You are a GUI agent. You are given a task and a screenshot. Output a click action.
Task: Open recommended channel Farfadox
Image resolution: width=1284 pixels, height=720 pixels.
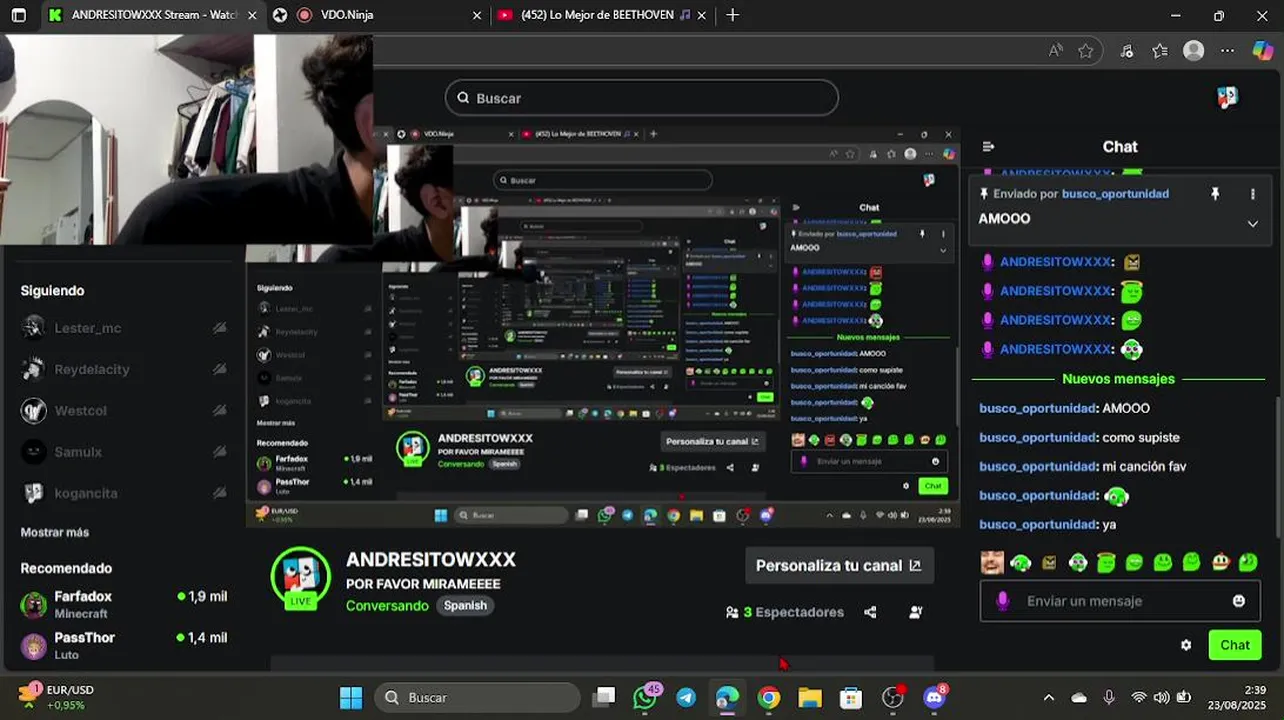(x=123, y=604)
